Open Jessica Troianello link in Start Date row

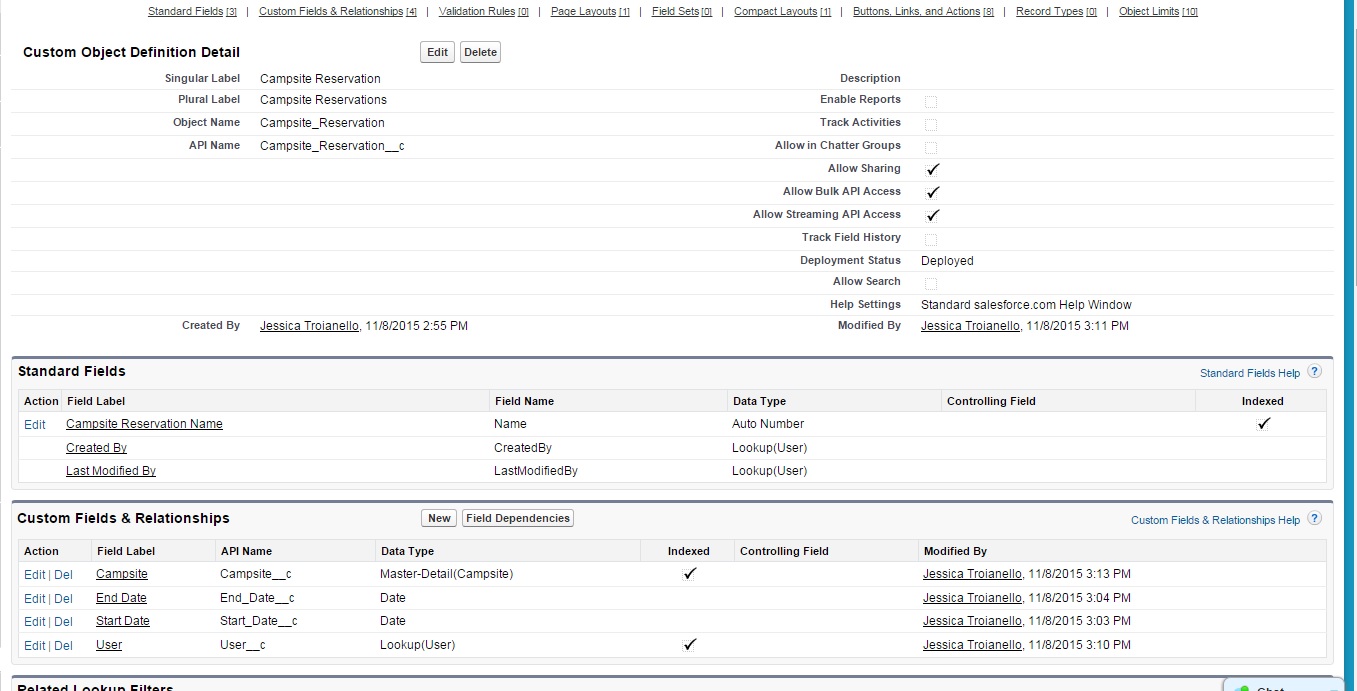(972, 621)
